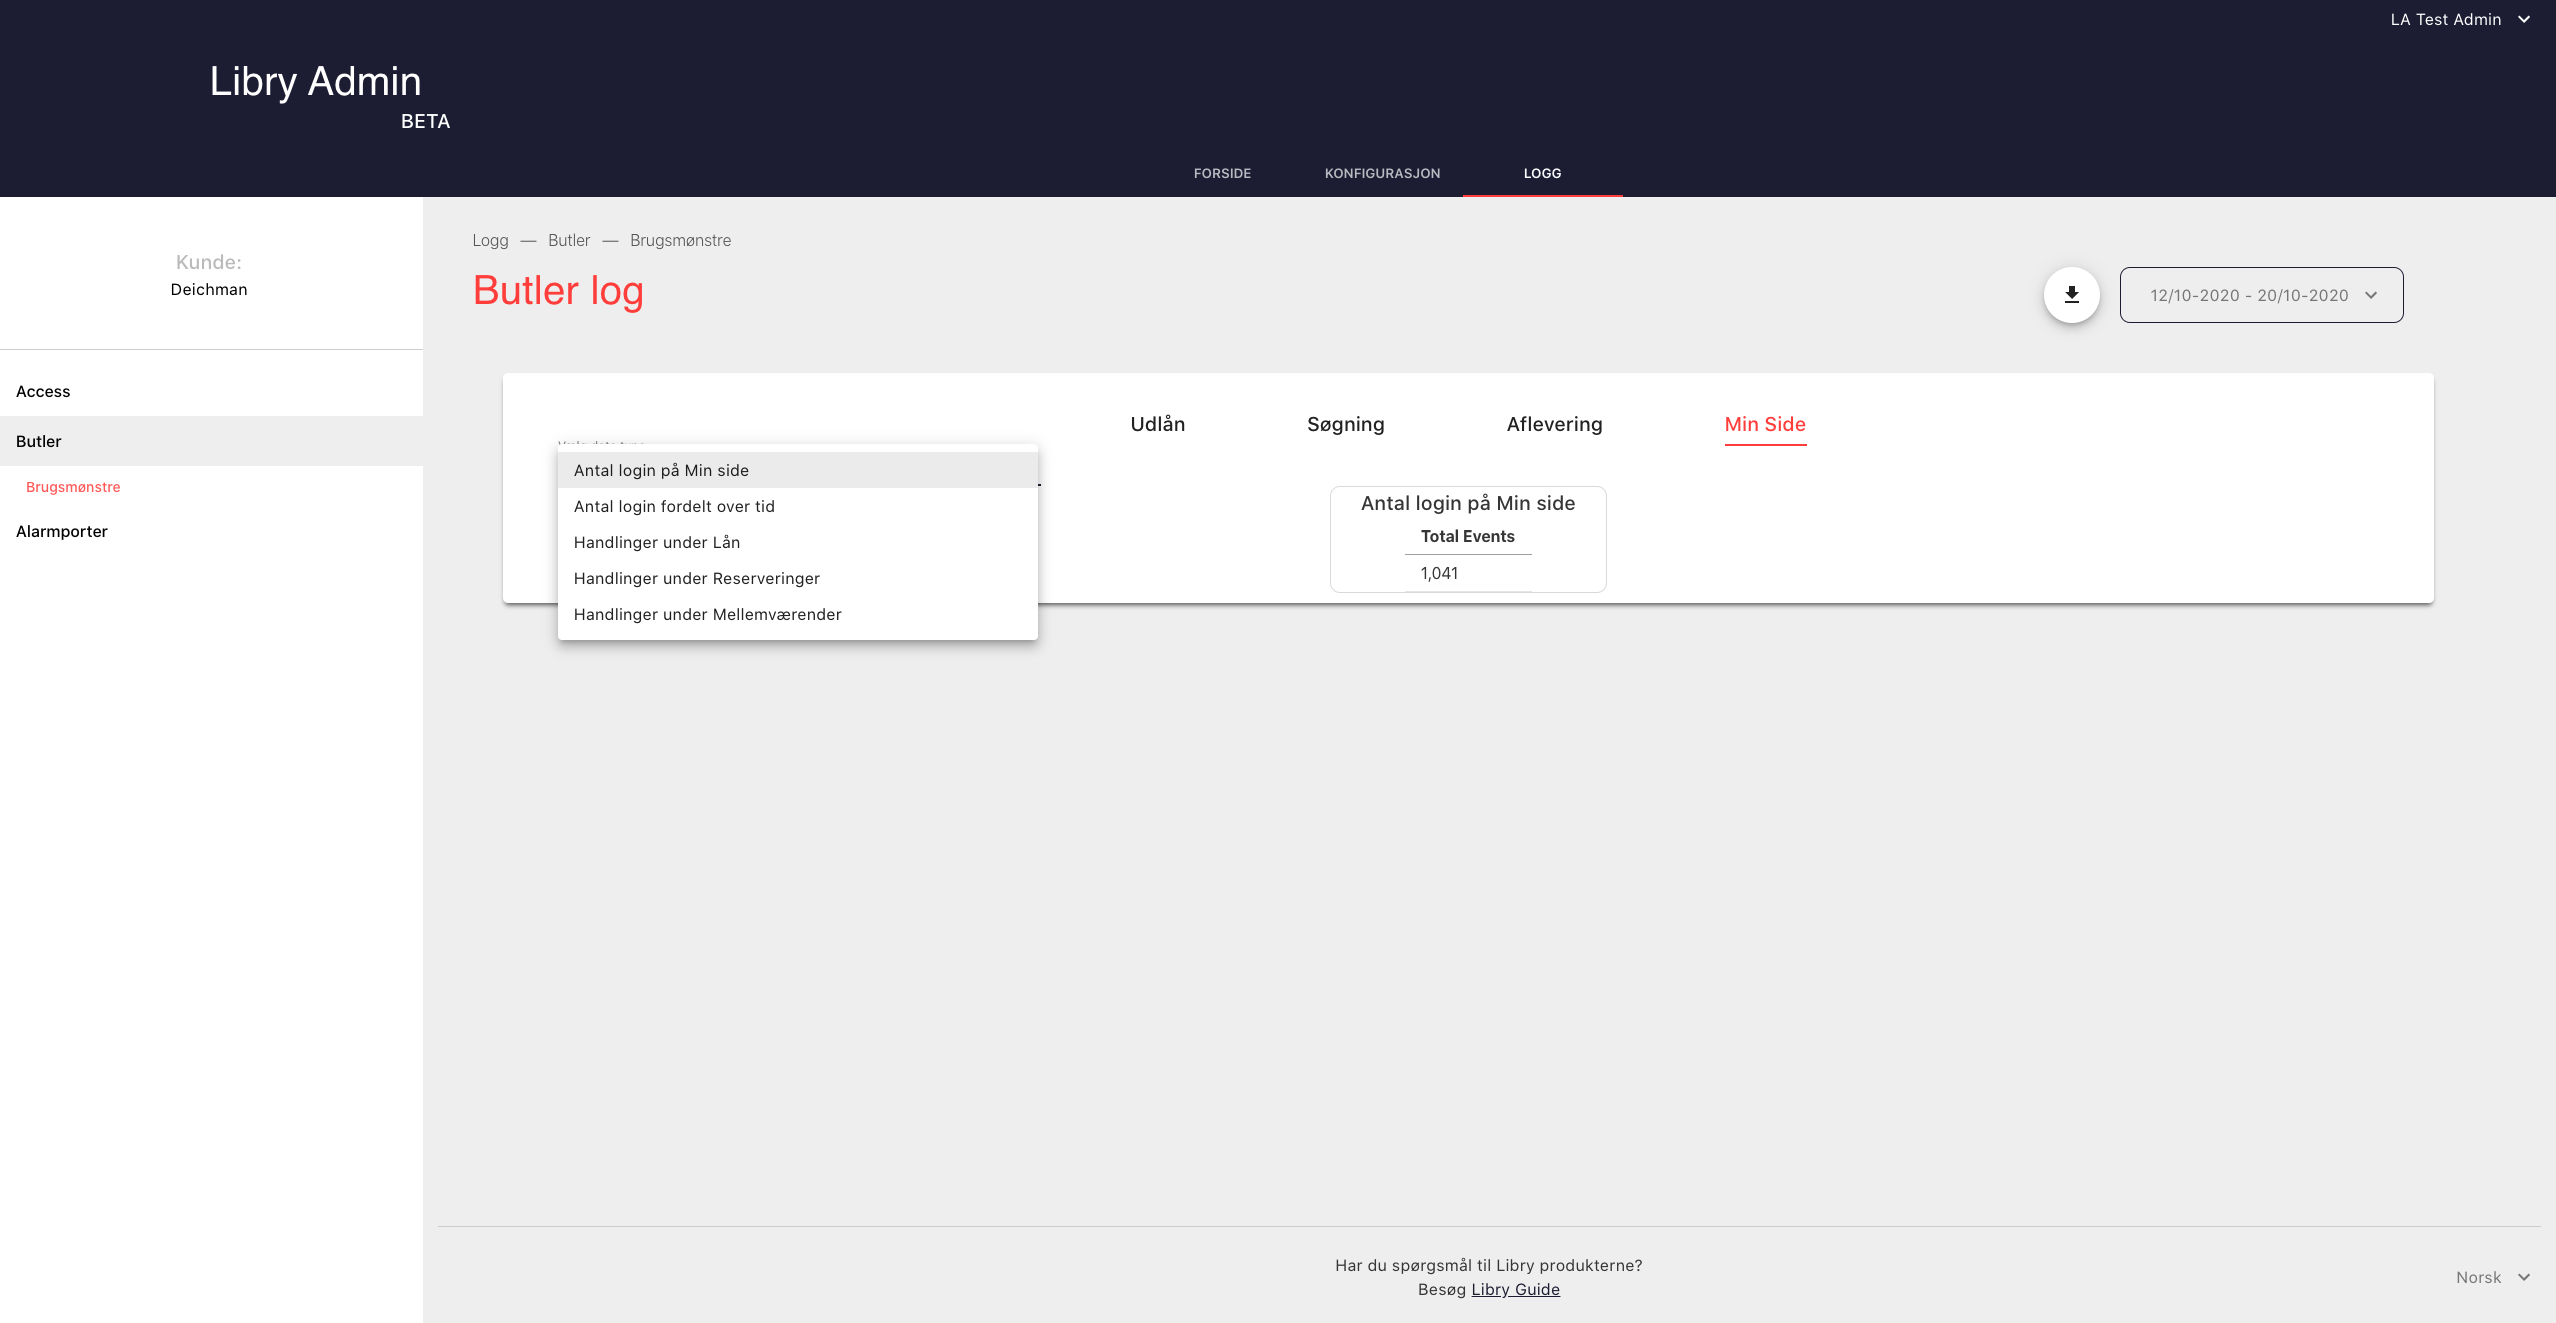Open the date range 12/10-2020 dropdown
This screenshot has height=1323, width=2556.
coord(2261,295)
